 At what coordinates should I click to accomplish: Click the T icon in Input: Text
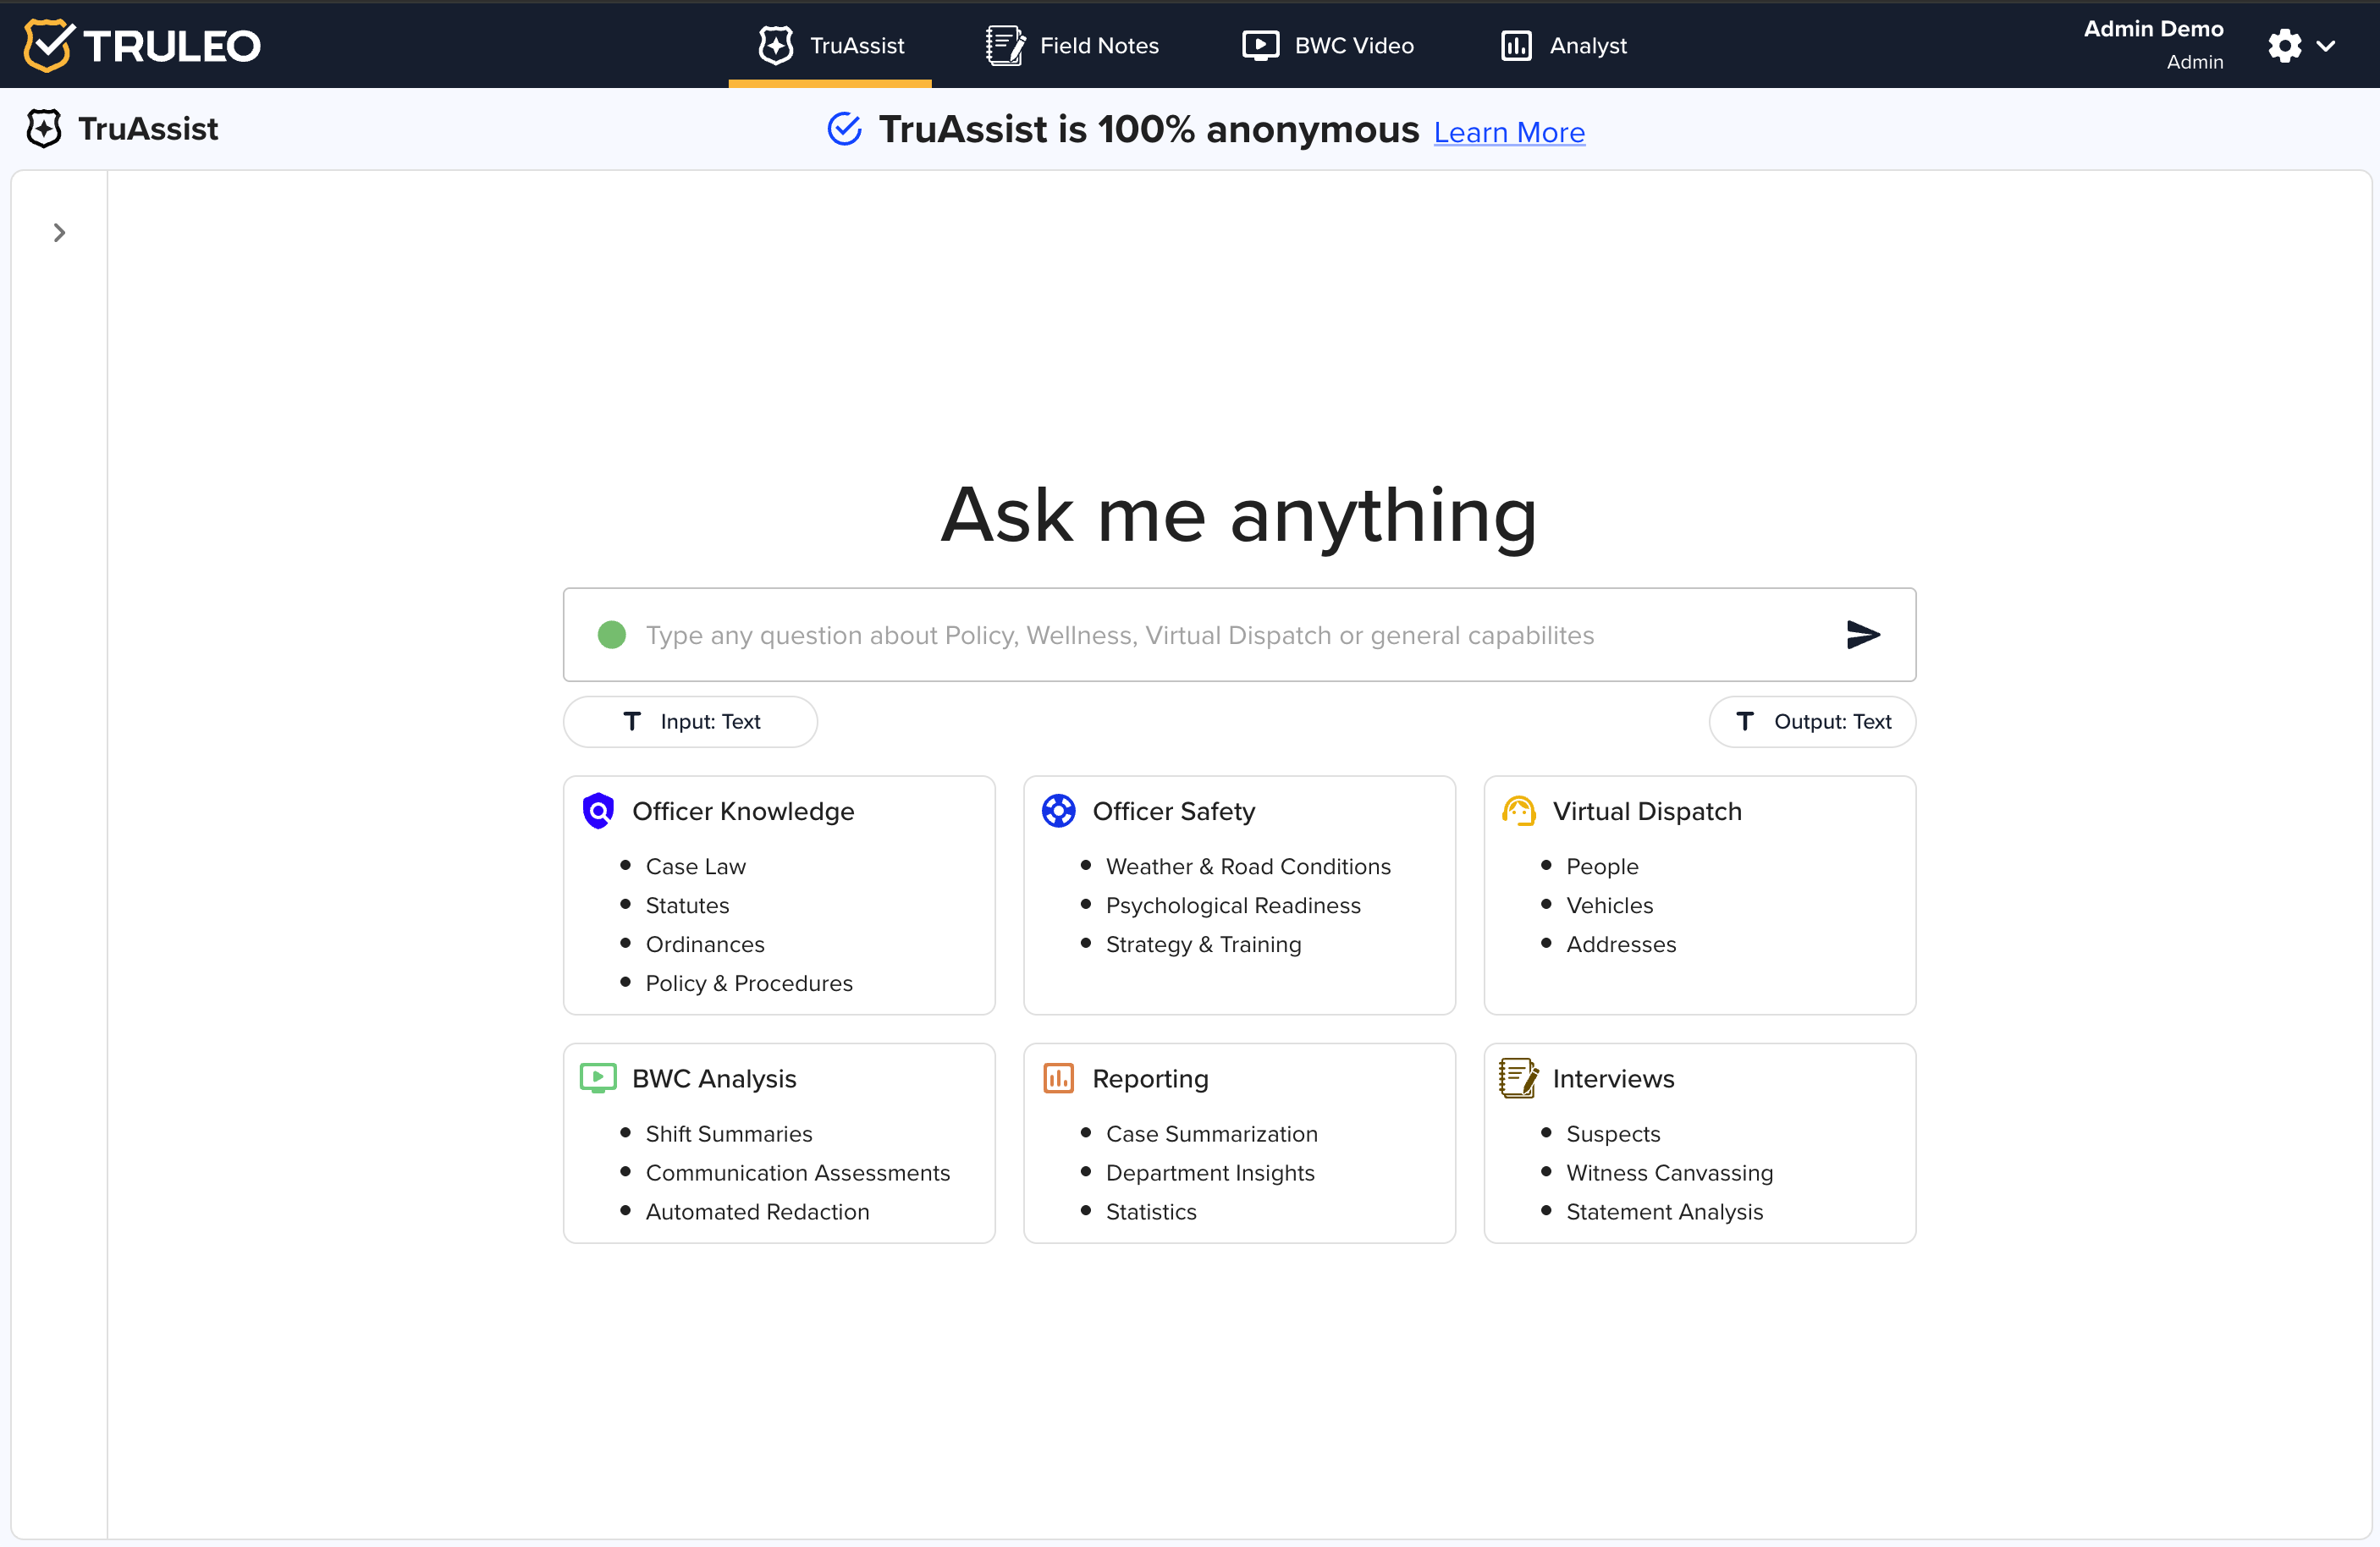(632, 721)
